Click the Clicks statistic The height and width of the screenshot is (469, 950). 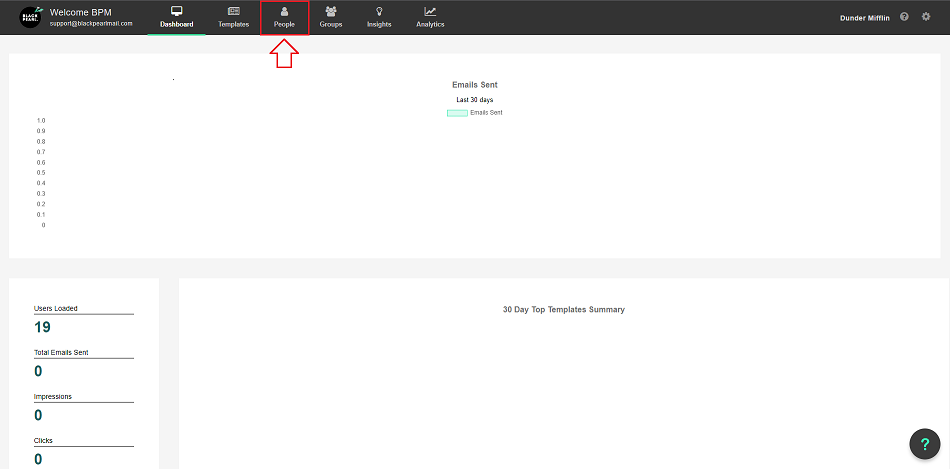tap(46, 440)
